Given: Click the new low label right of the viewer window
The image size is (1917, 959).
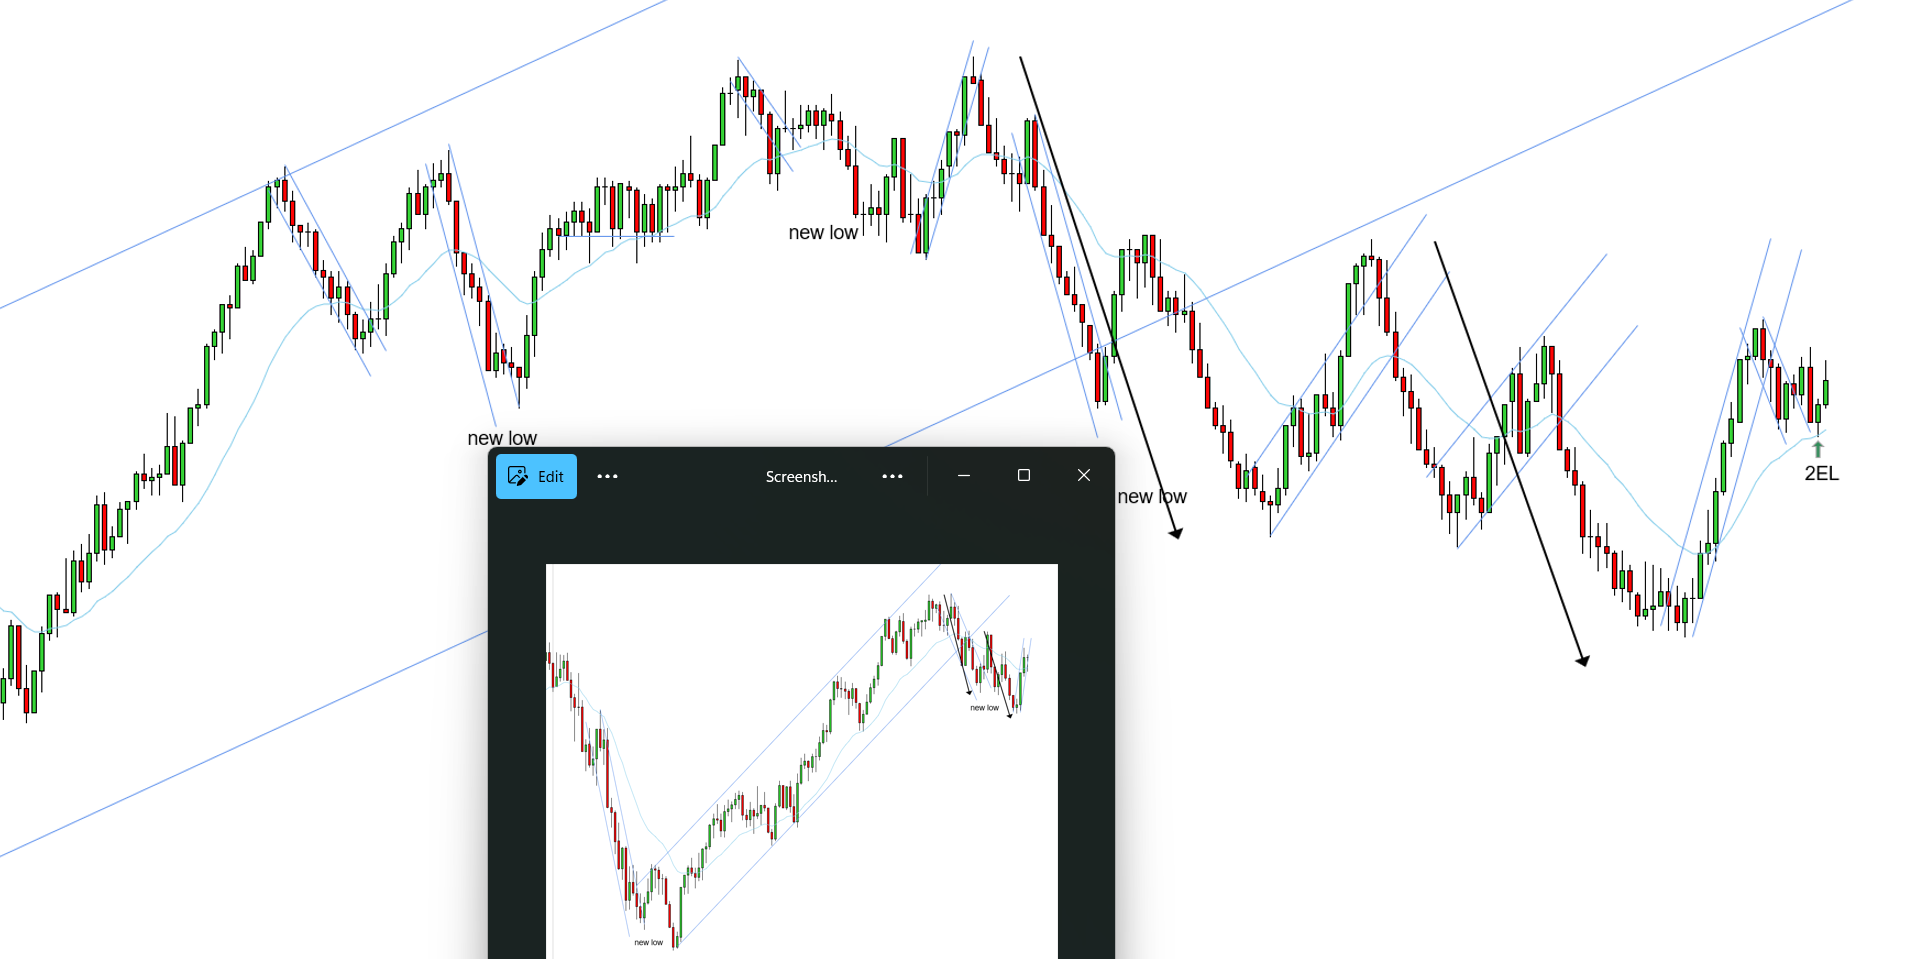Looking at the screenshot, I should tap(1152, 496).
